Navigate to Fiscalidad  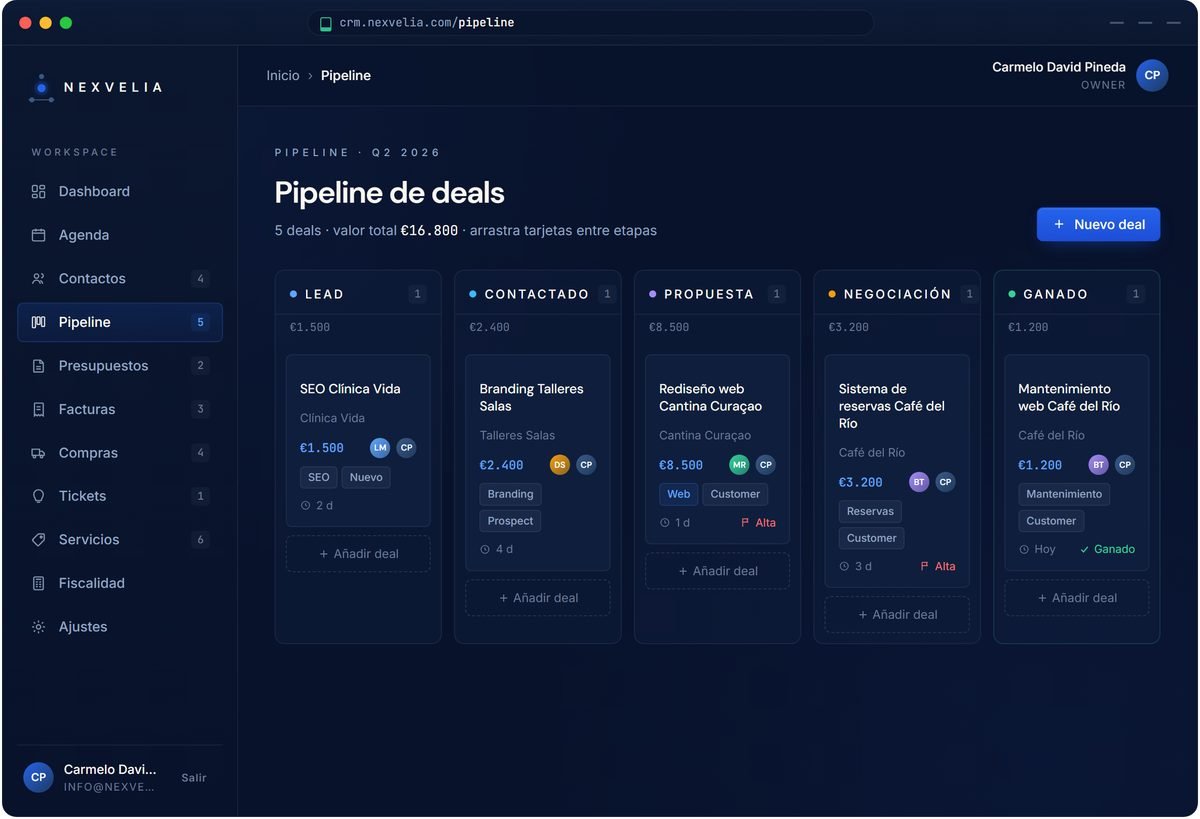120,583
